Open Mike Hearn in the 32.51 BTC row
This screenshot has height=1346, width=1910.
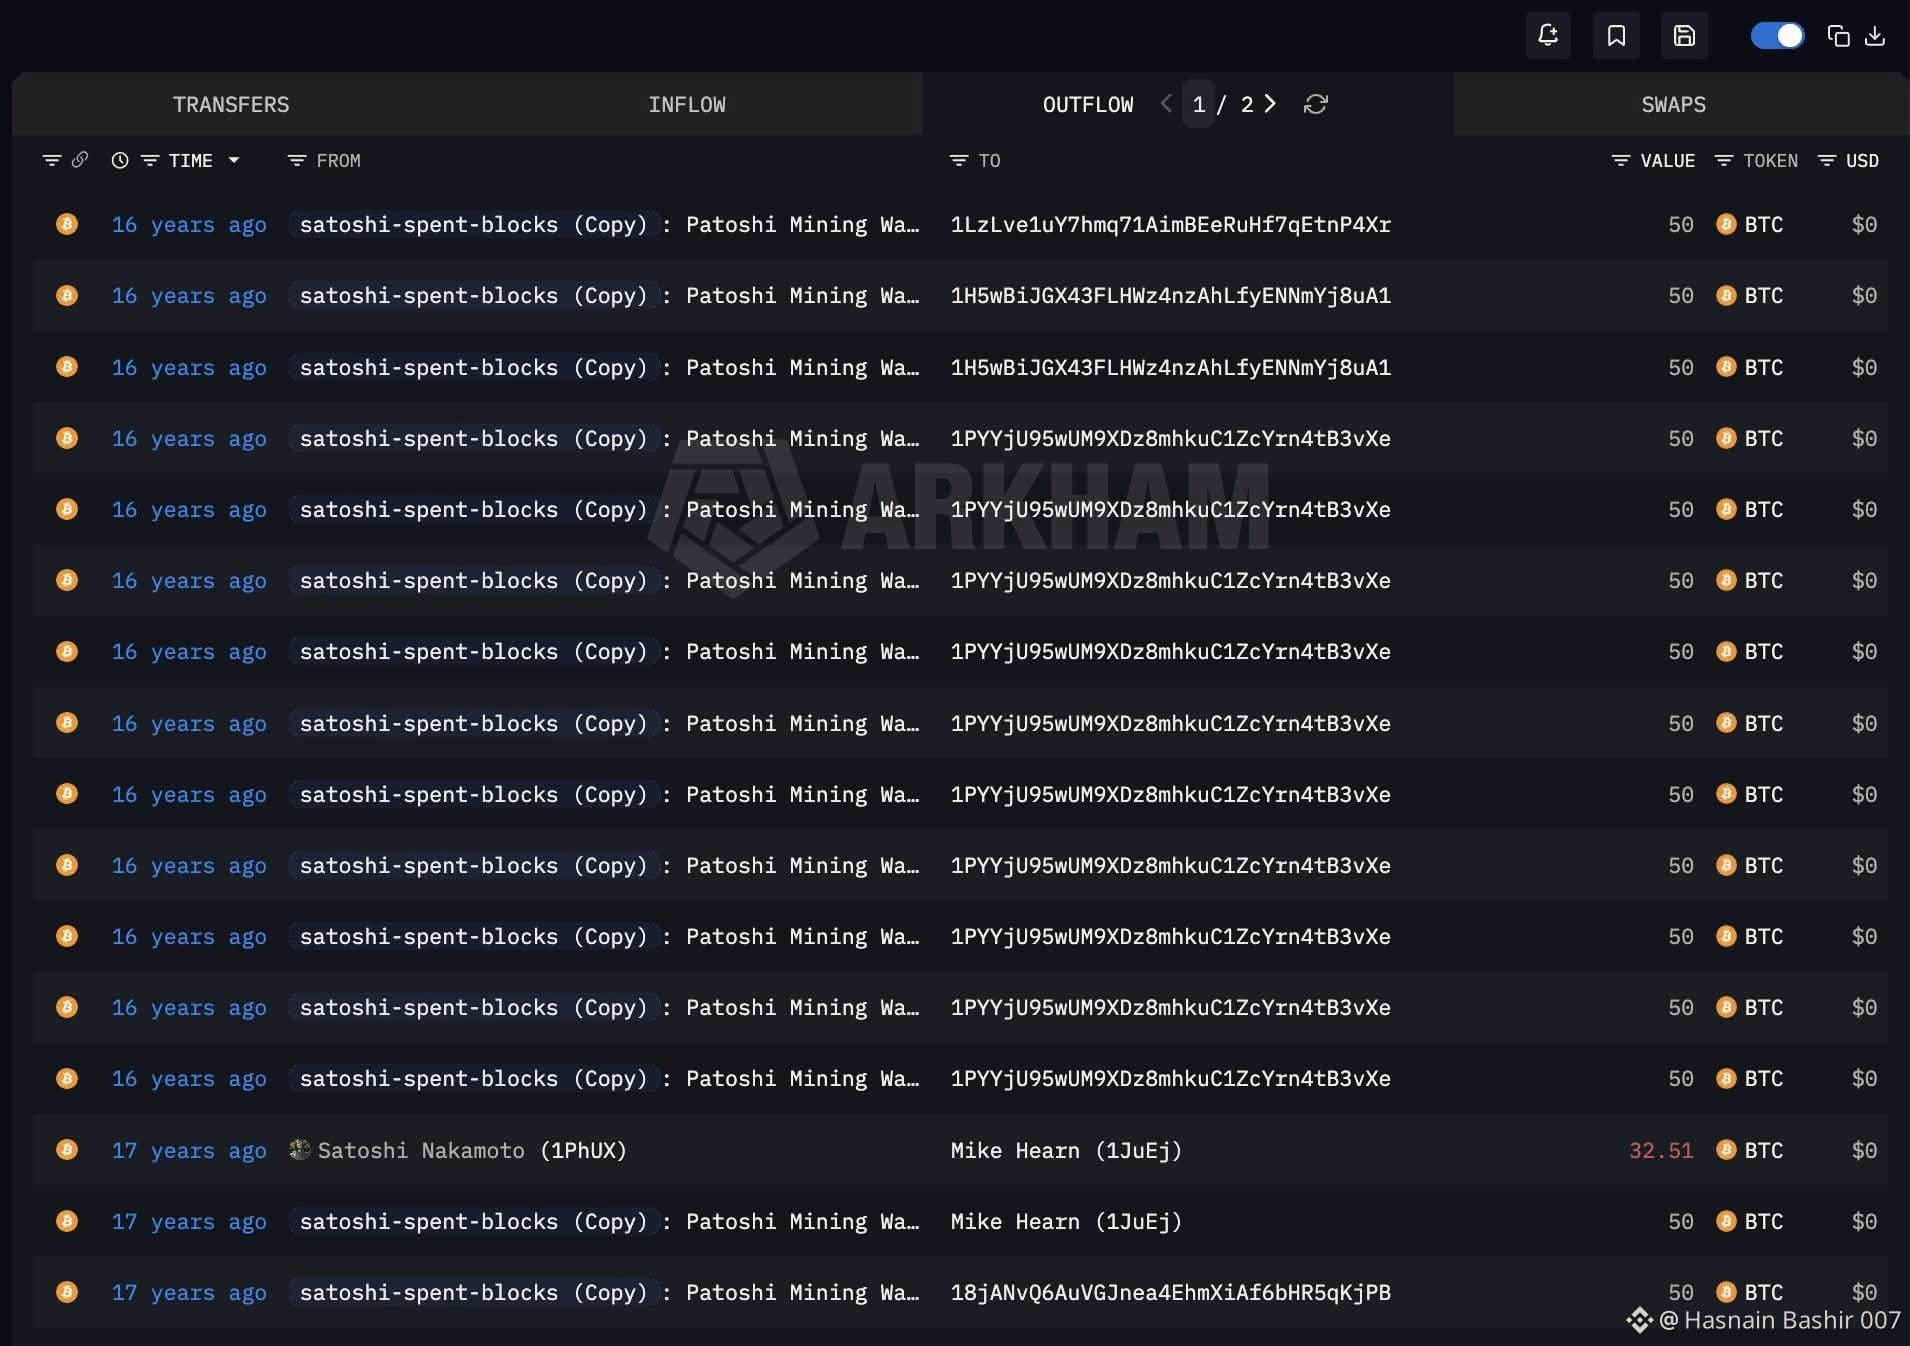pyautogui.click(x=1066, y=1150)
